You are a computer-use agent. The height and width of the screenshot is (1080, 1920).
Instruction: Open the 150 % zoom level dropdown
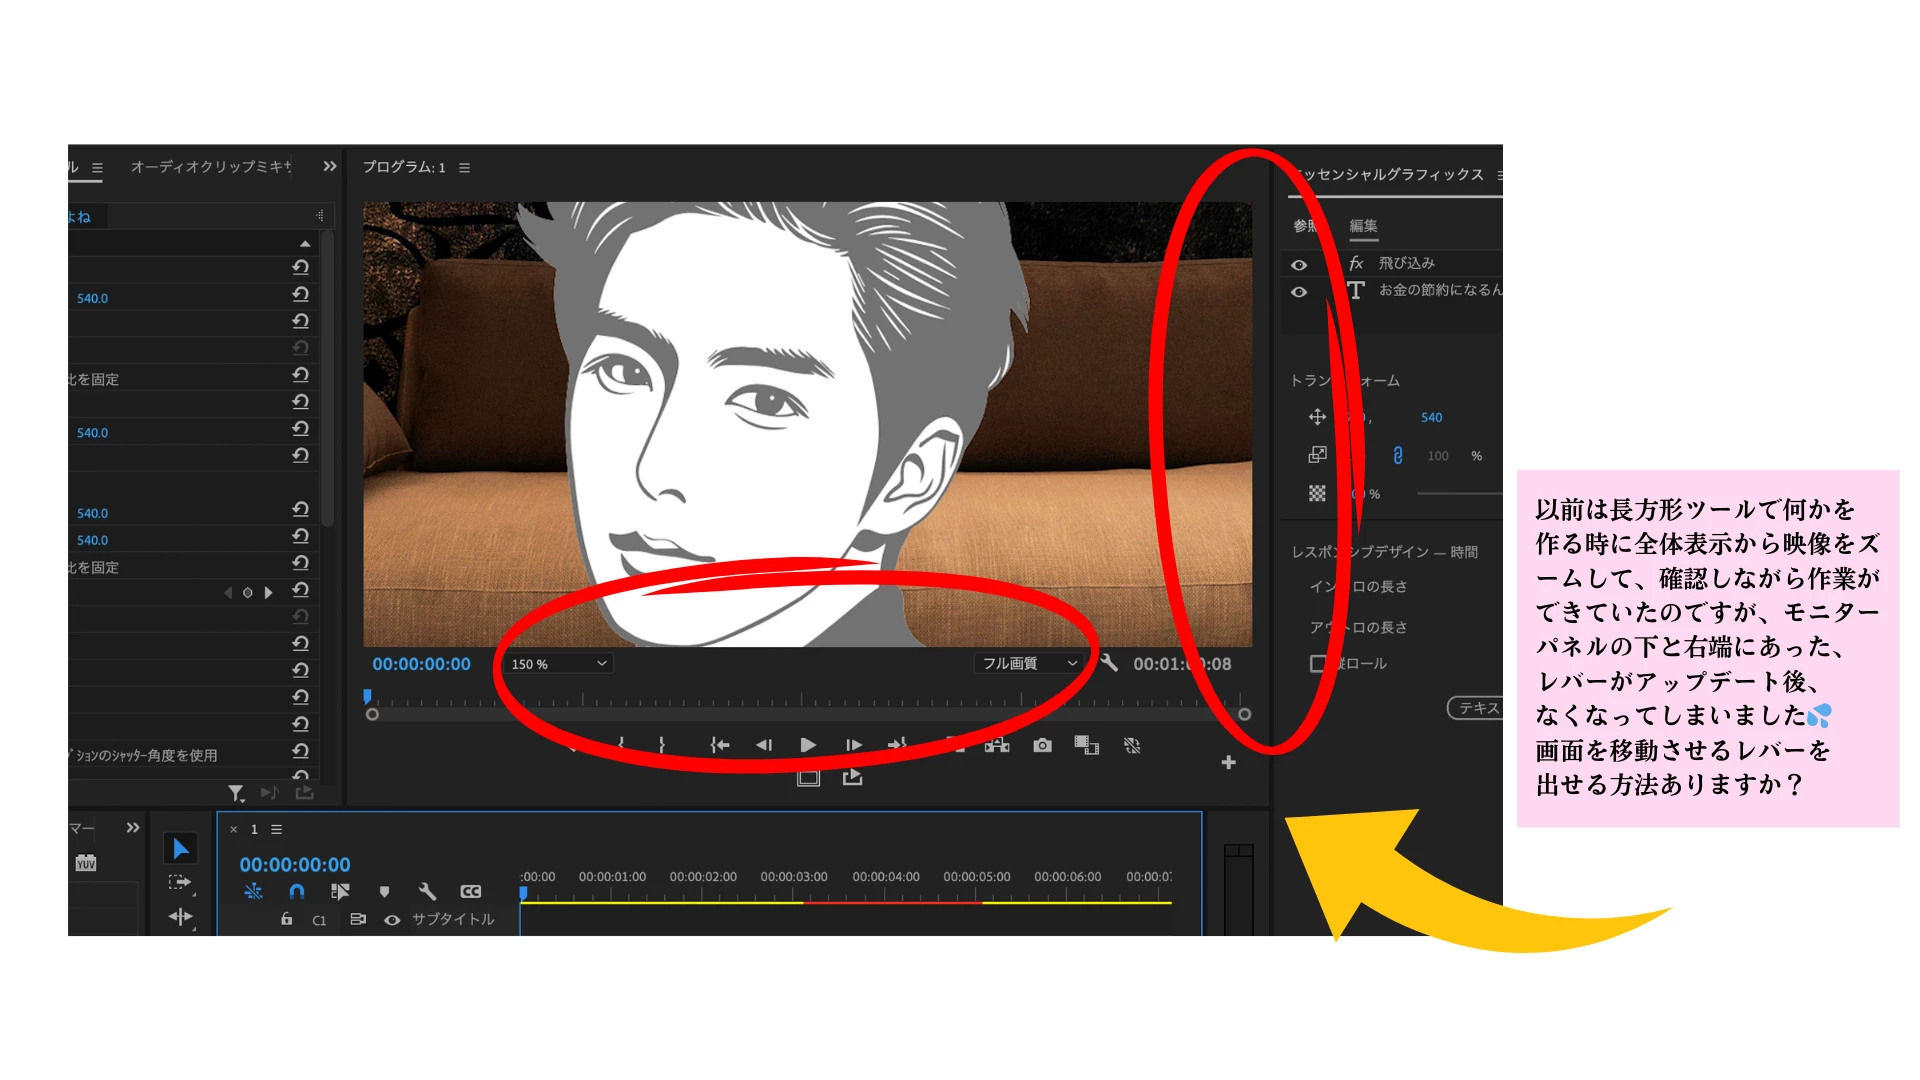tap(558, 664)
